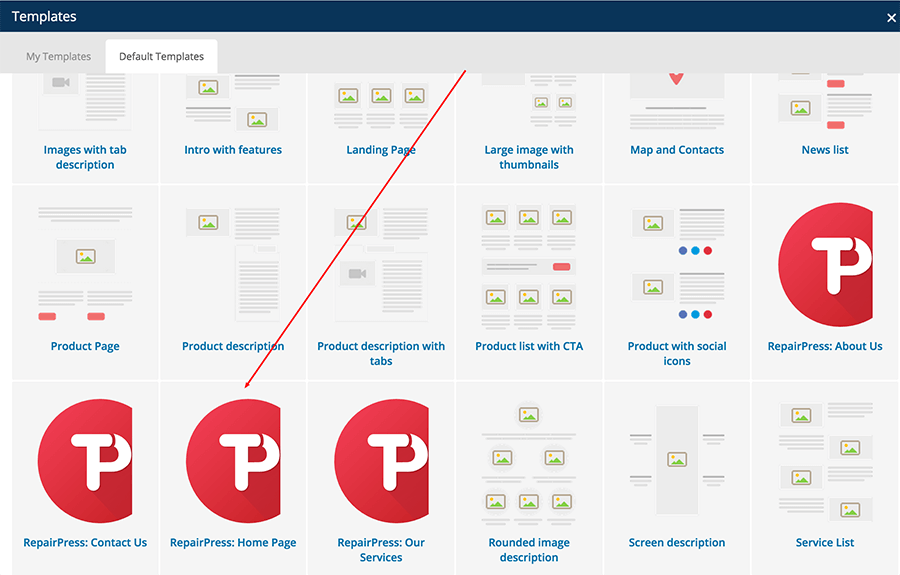Open the Service List title link

tap(825, 542)
